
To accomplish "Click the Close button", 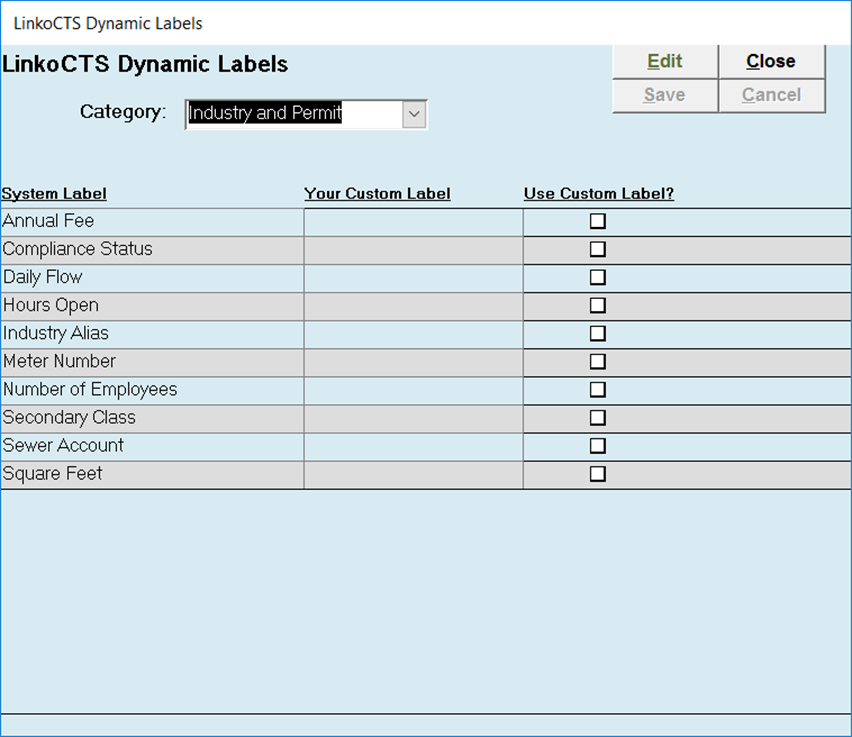I will pyautogui.click(x=772, y=61).
